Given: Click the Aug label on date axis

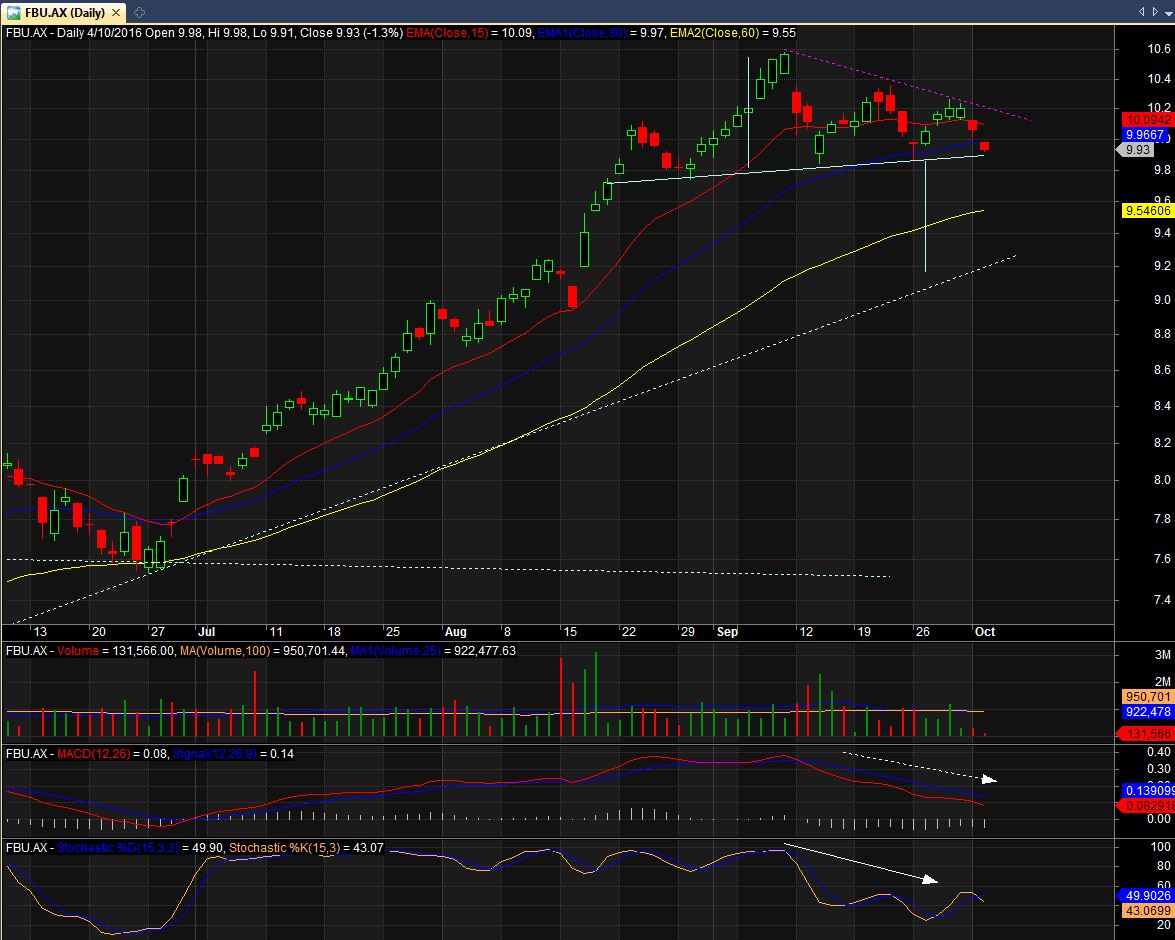Looking at the screenshot, I should tap(455, 632).
